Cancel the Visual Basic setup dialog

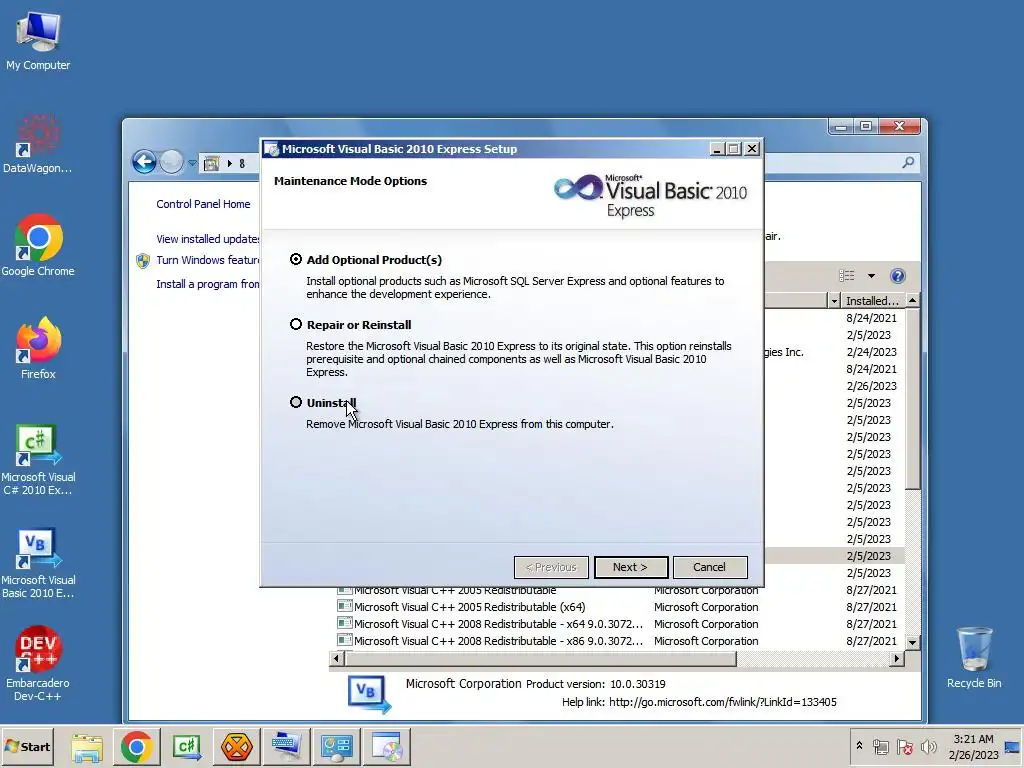(x=710, y=567)
